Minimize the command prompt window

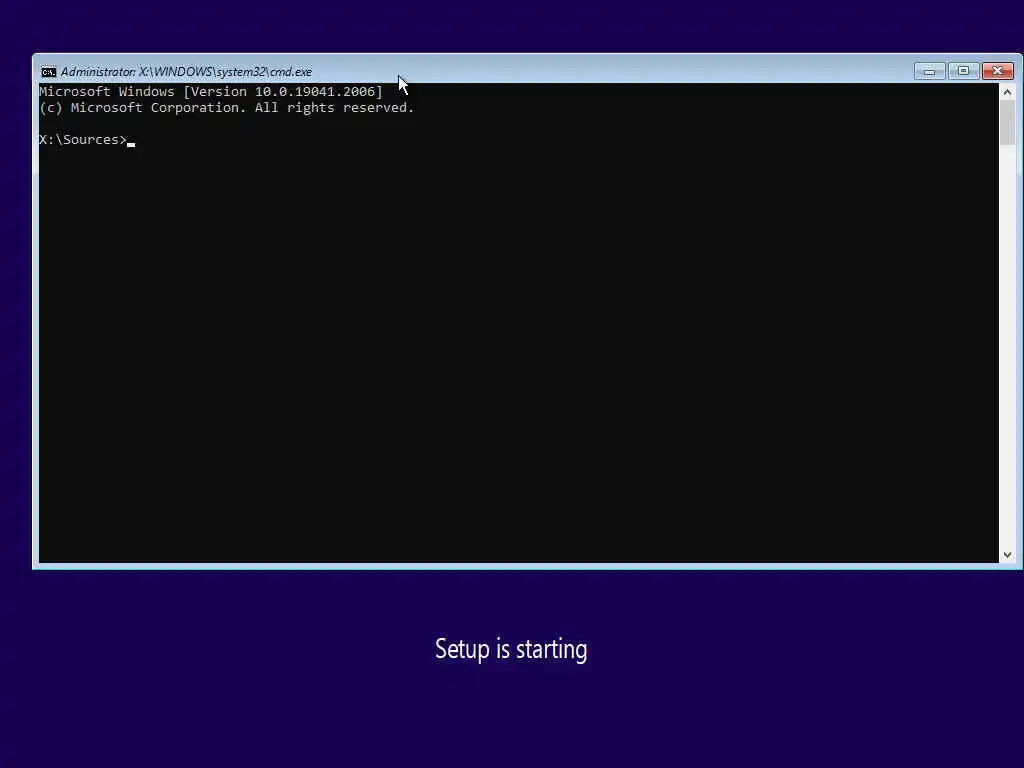pos(929,71)
